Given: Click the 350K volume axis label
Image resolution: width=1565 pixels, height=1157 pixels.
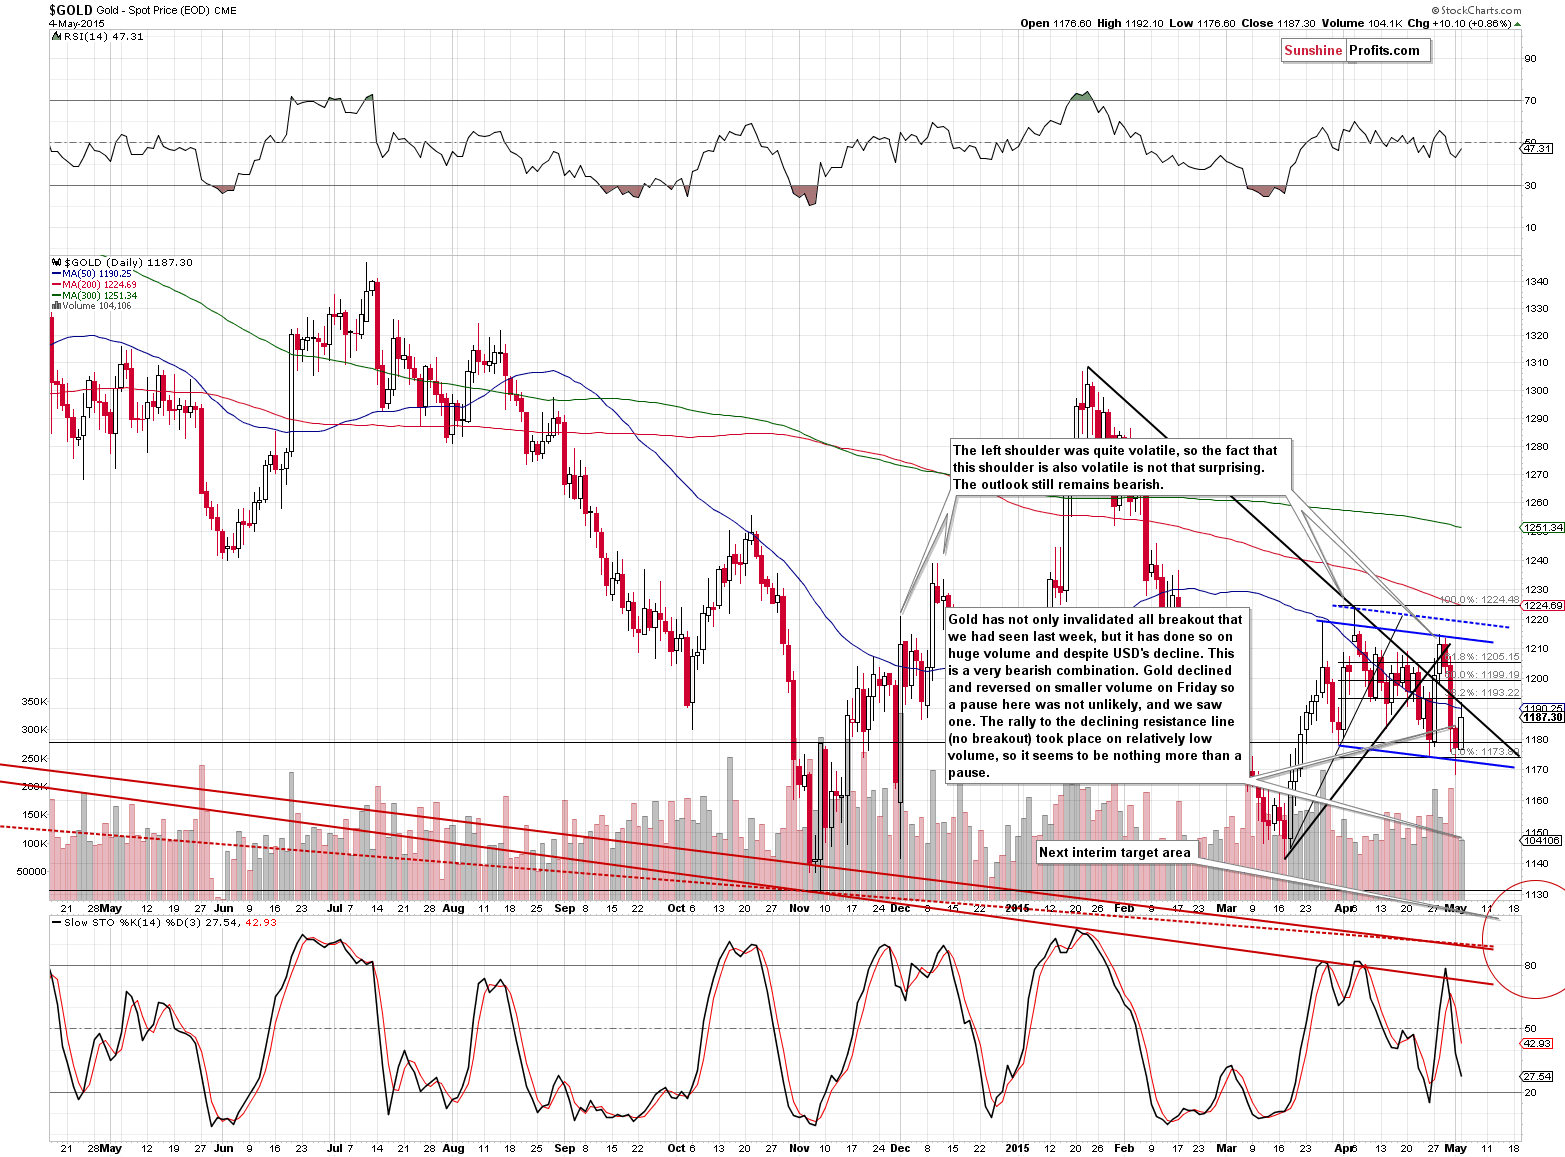Looking at the screenshot, I should (34, 702).
